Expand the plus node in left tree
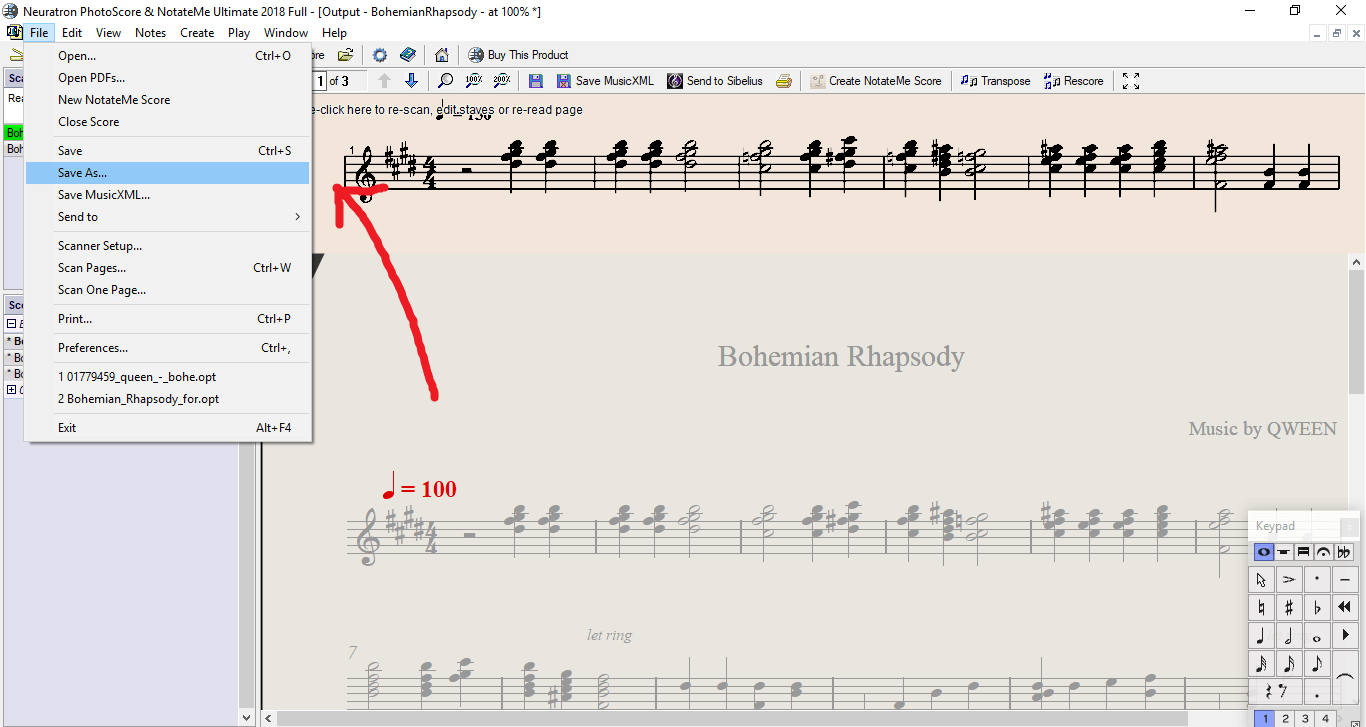Screen dimensions: 1366x727 12,390
